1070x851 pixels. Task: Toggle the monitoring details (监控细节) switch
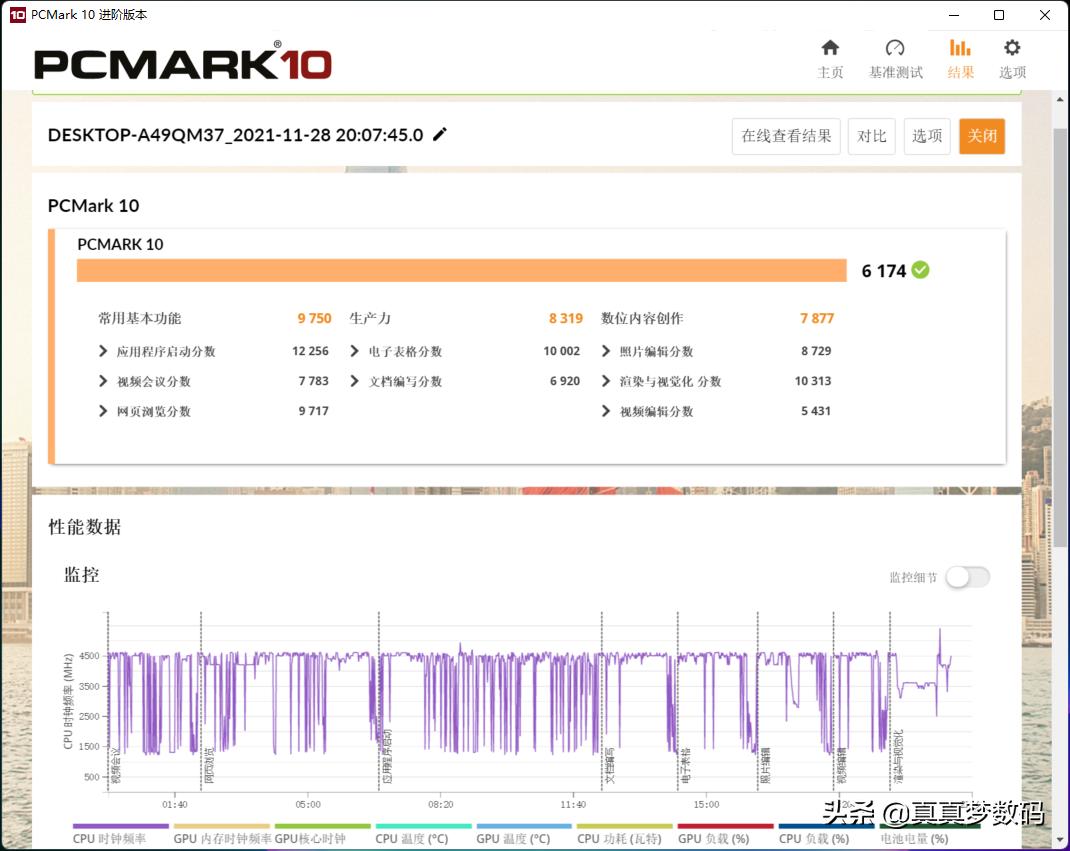(967, 577)
